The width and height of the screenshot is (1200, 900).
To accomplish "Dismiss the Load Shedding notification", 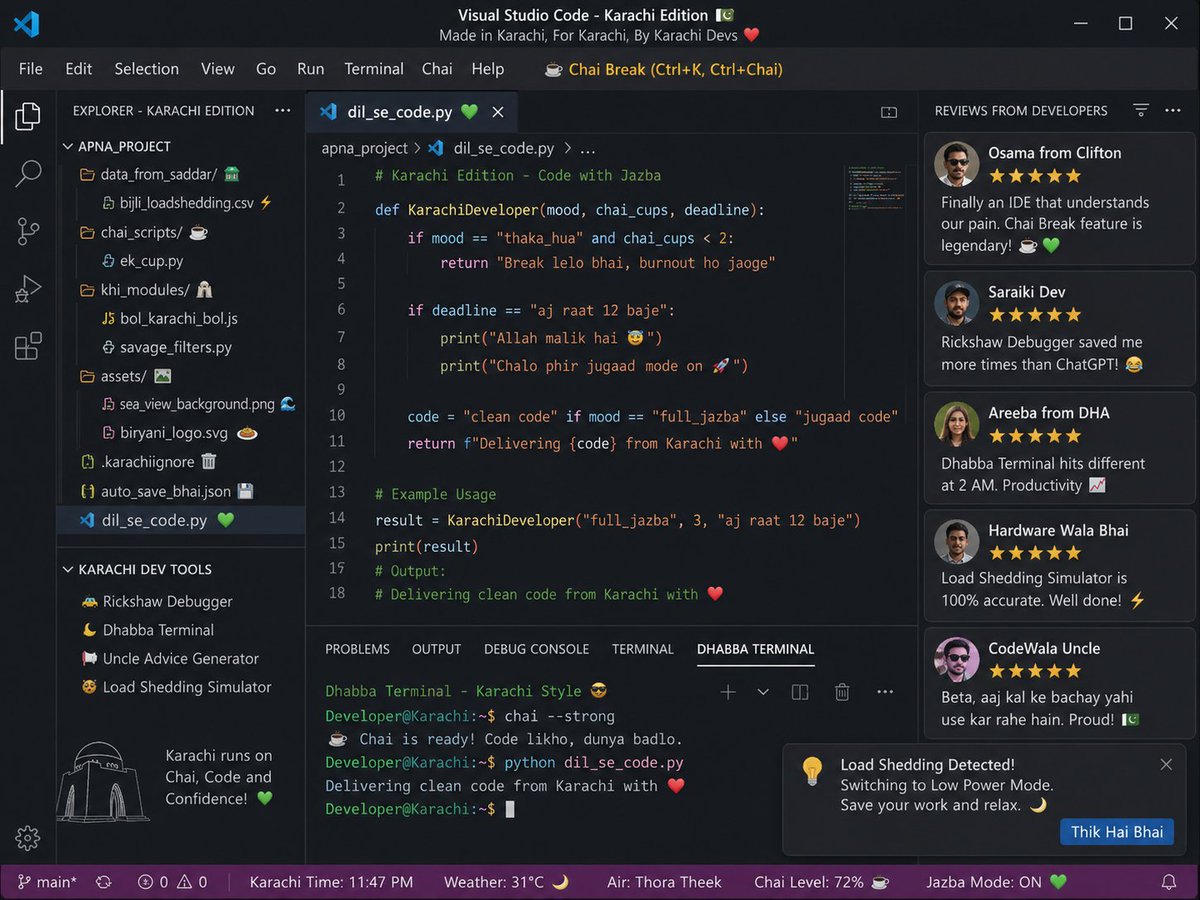I will pos(1166,764).
